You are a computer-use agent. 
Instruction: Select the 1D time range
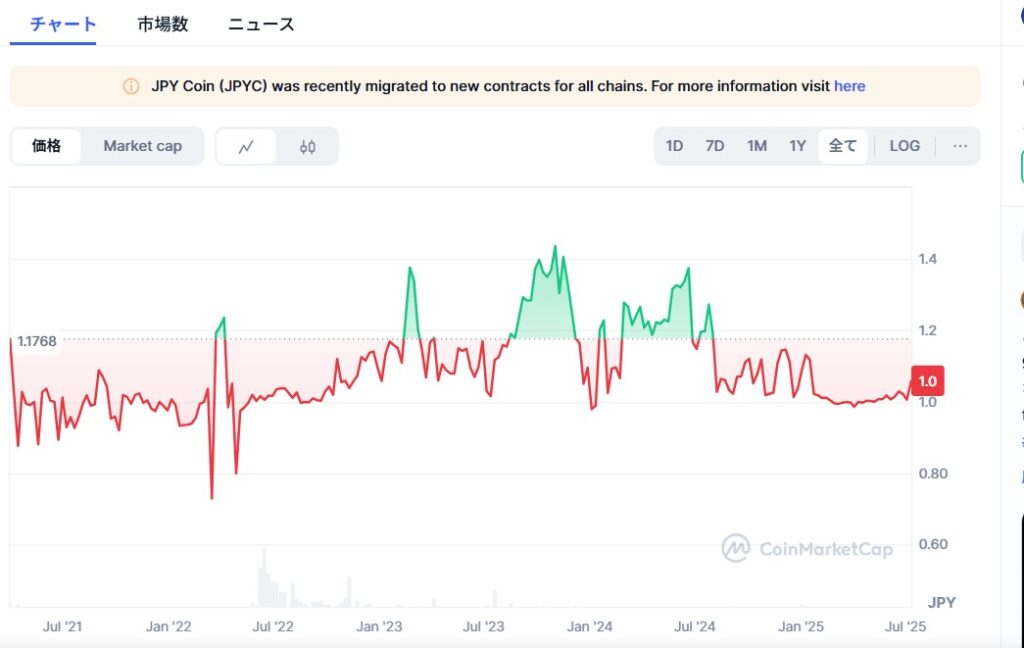point(674,146)
